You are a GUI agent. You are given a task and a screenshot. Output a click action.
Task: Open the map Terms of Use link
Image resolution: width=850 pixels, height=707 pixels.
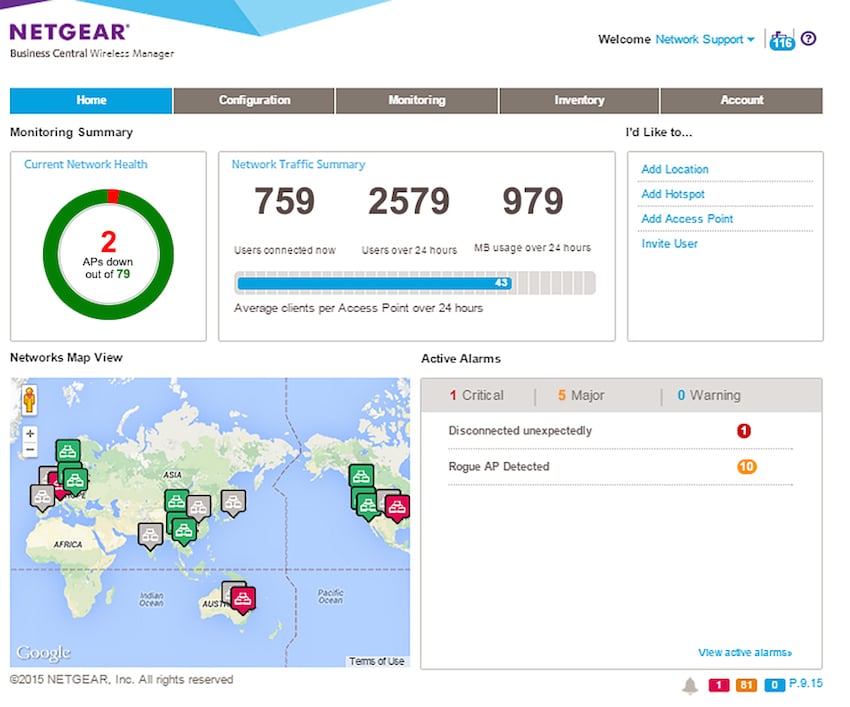pyautogui.click(x=377, y=661)
